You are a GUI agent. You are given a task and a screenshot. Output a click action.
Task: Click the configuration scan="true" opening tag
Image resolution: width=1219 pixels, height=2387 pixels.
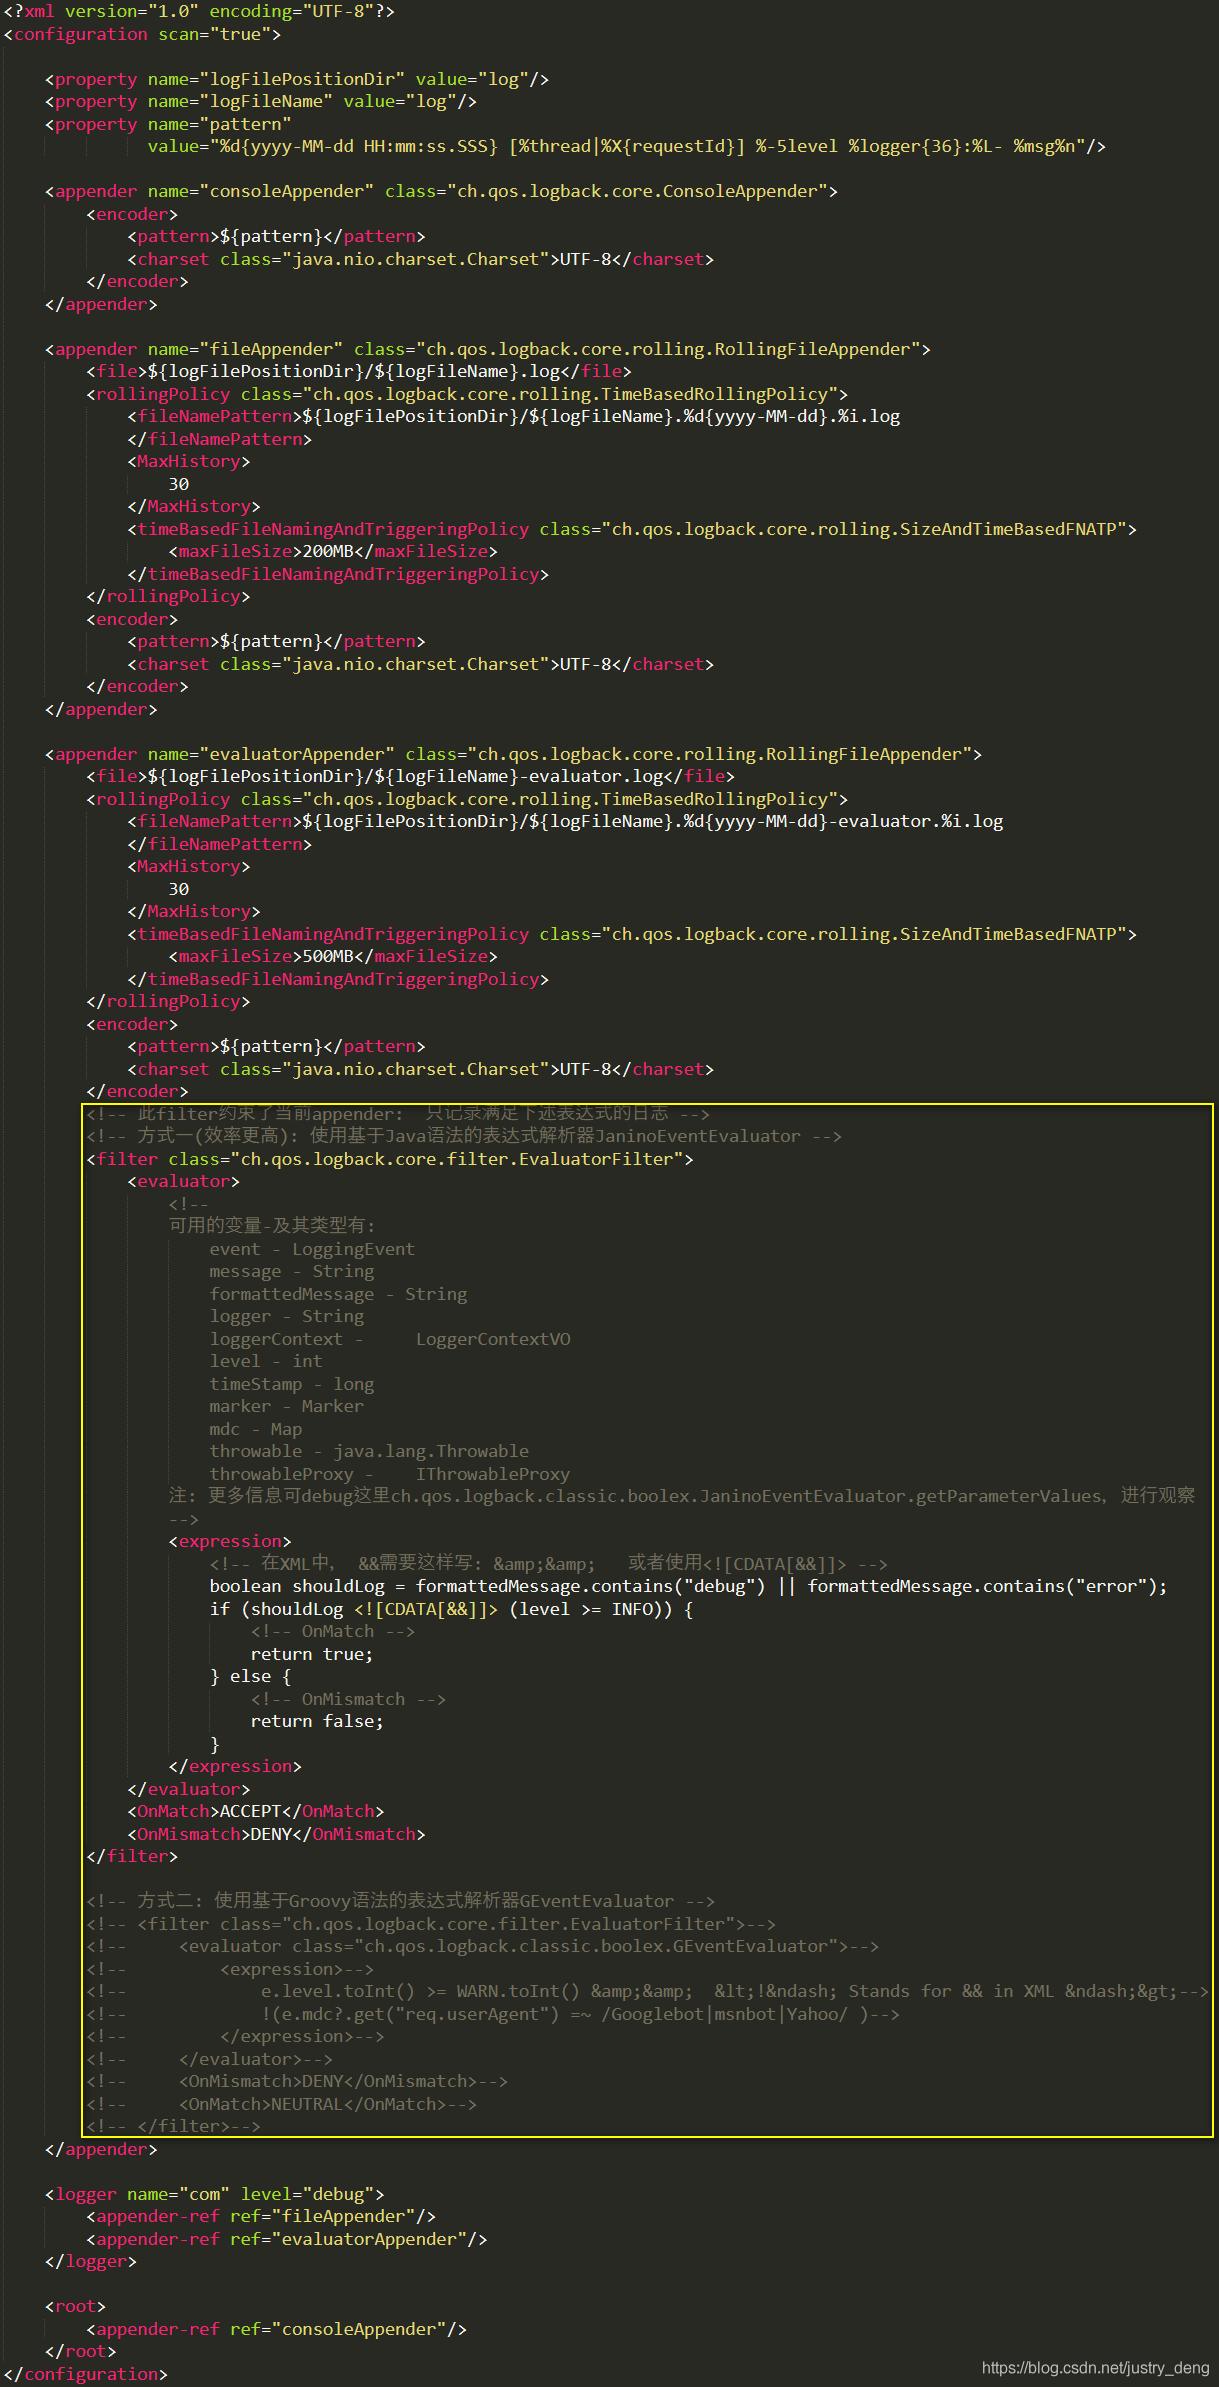[142, 34]
